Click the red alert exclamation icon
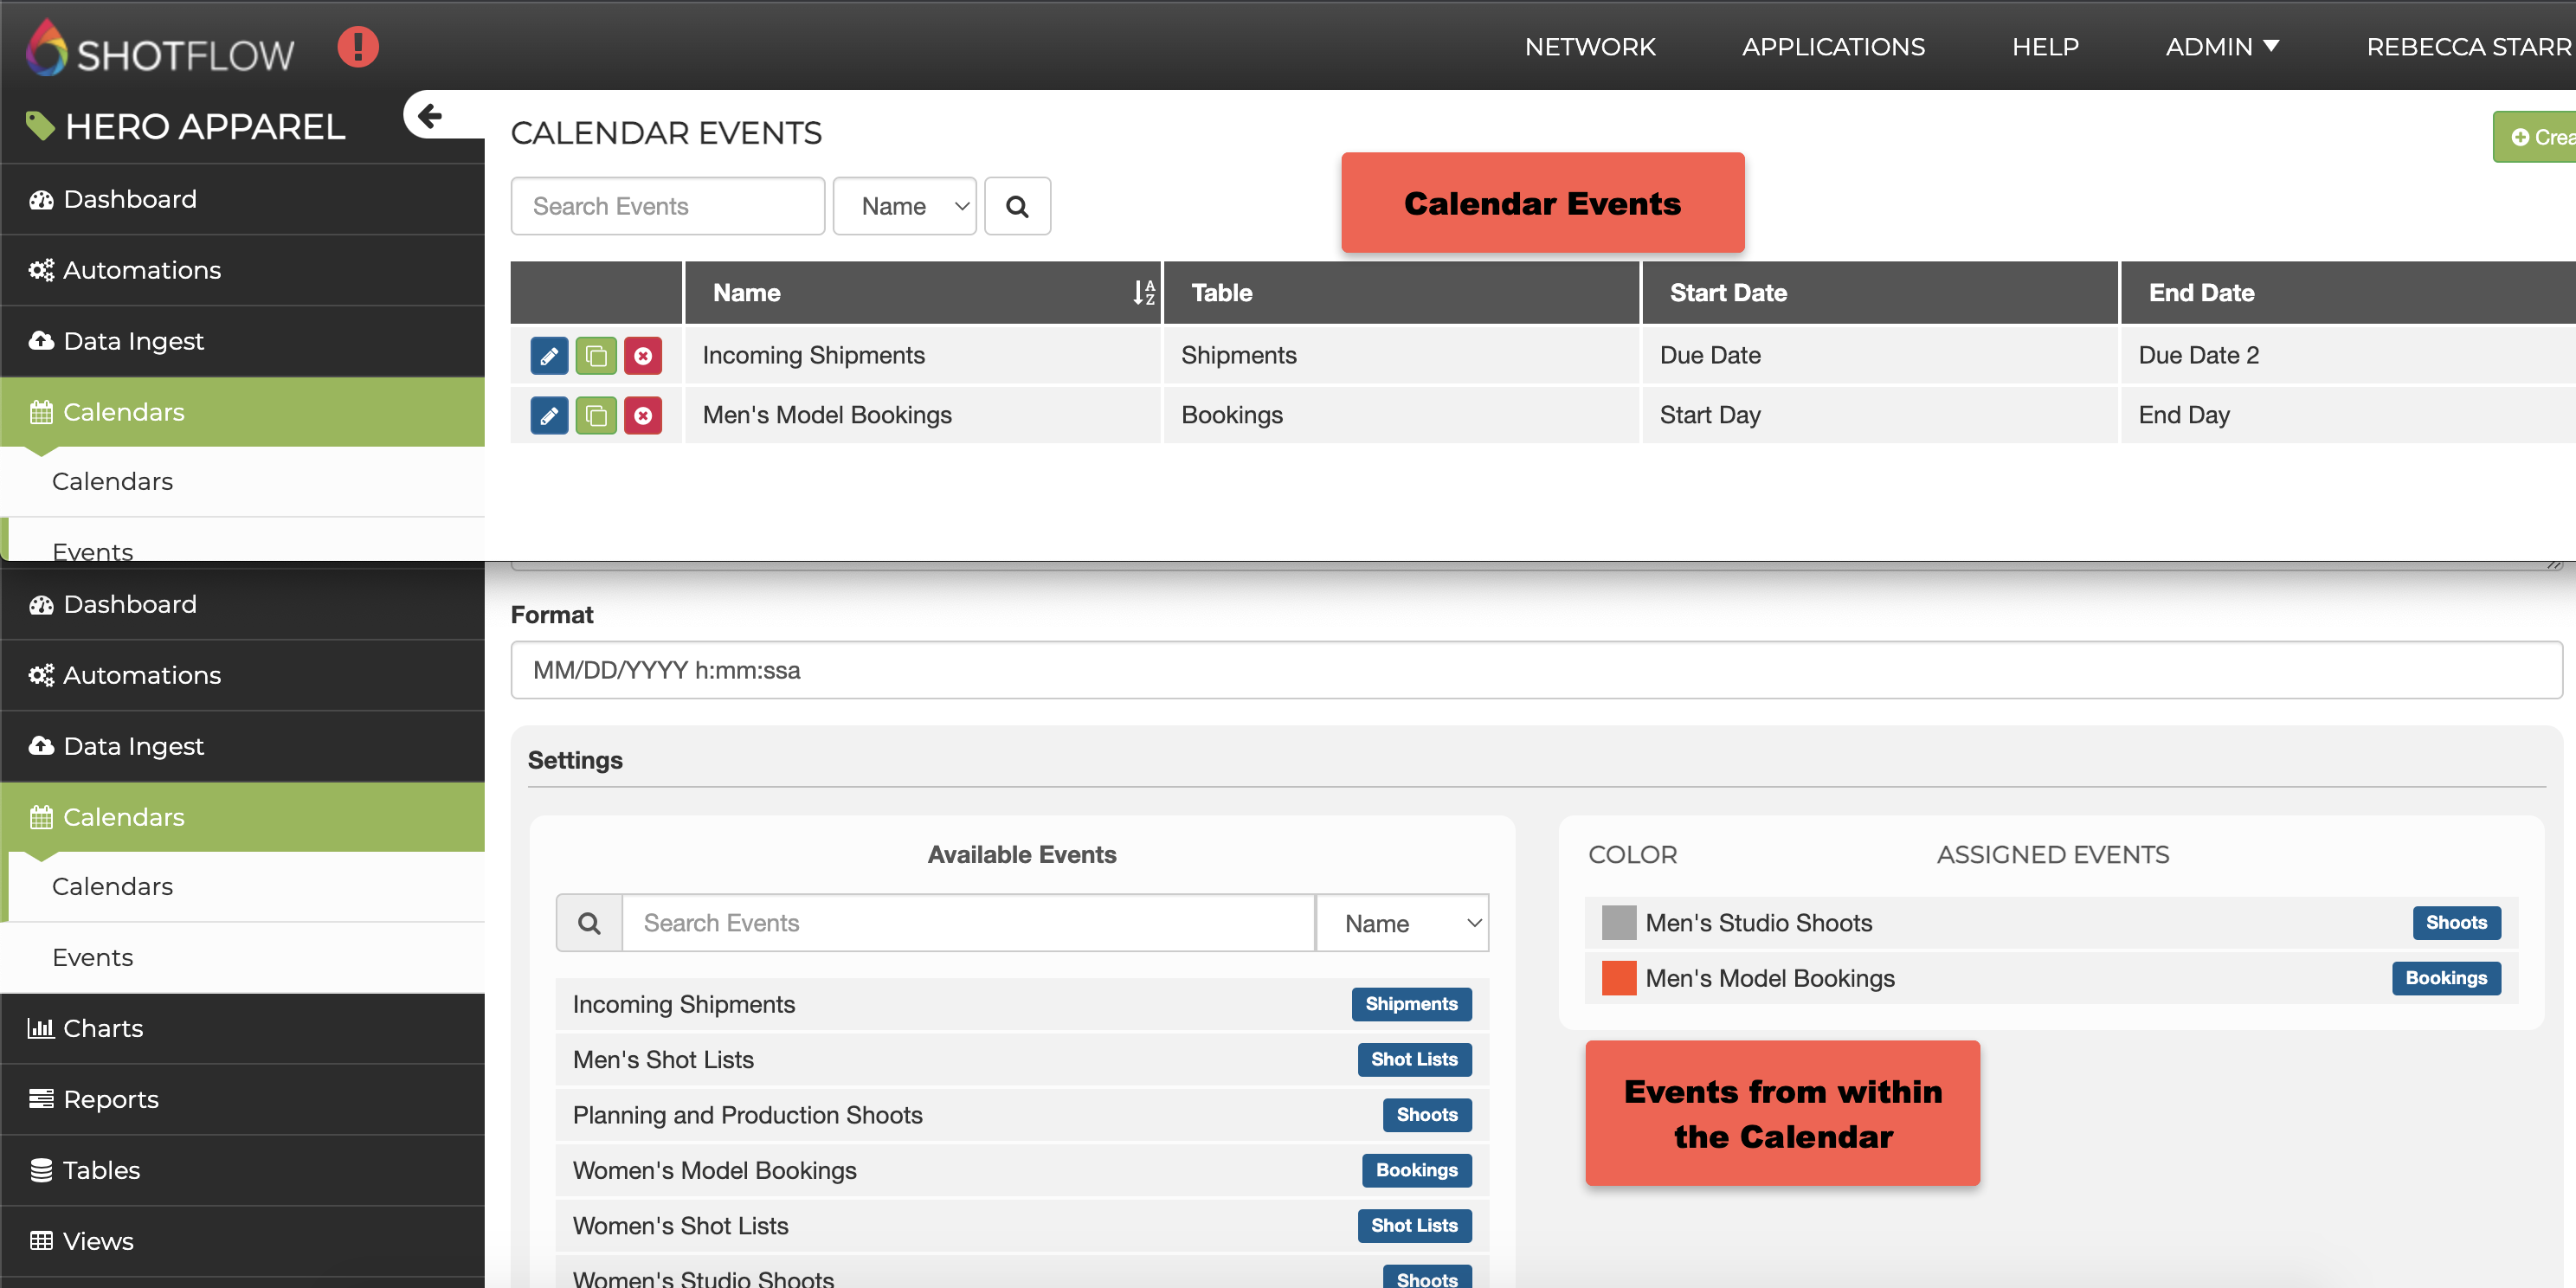Screen dimensions: 2576x1288 pos(358,47)
